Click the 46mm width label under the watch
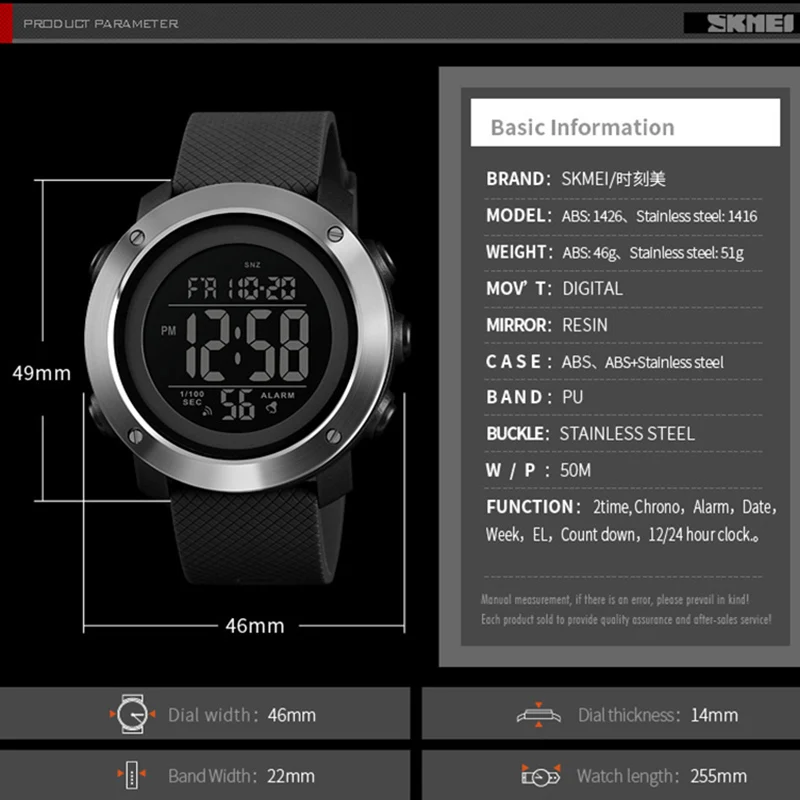 [255, 626]
